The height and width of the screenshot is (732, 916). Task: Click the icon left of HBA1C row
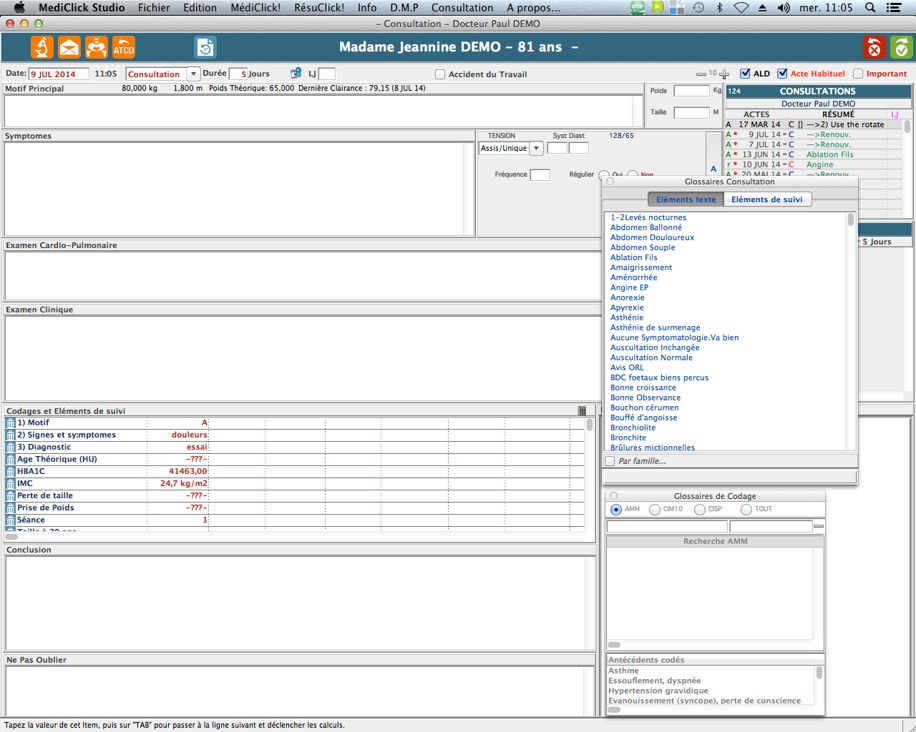(x=10, y=471)
